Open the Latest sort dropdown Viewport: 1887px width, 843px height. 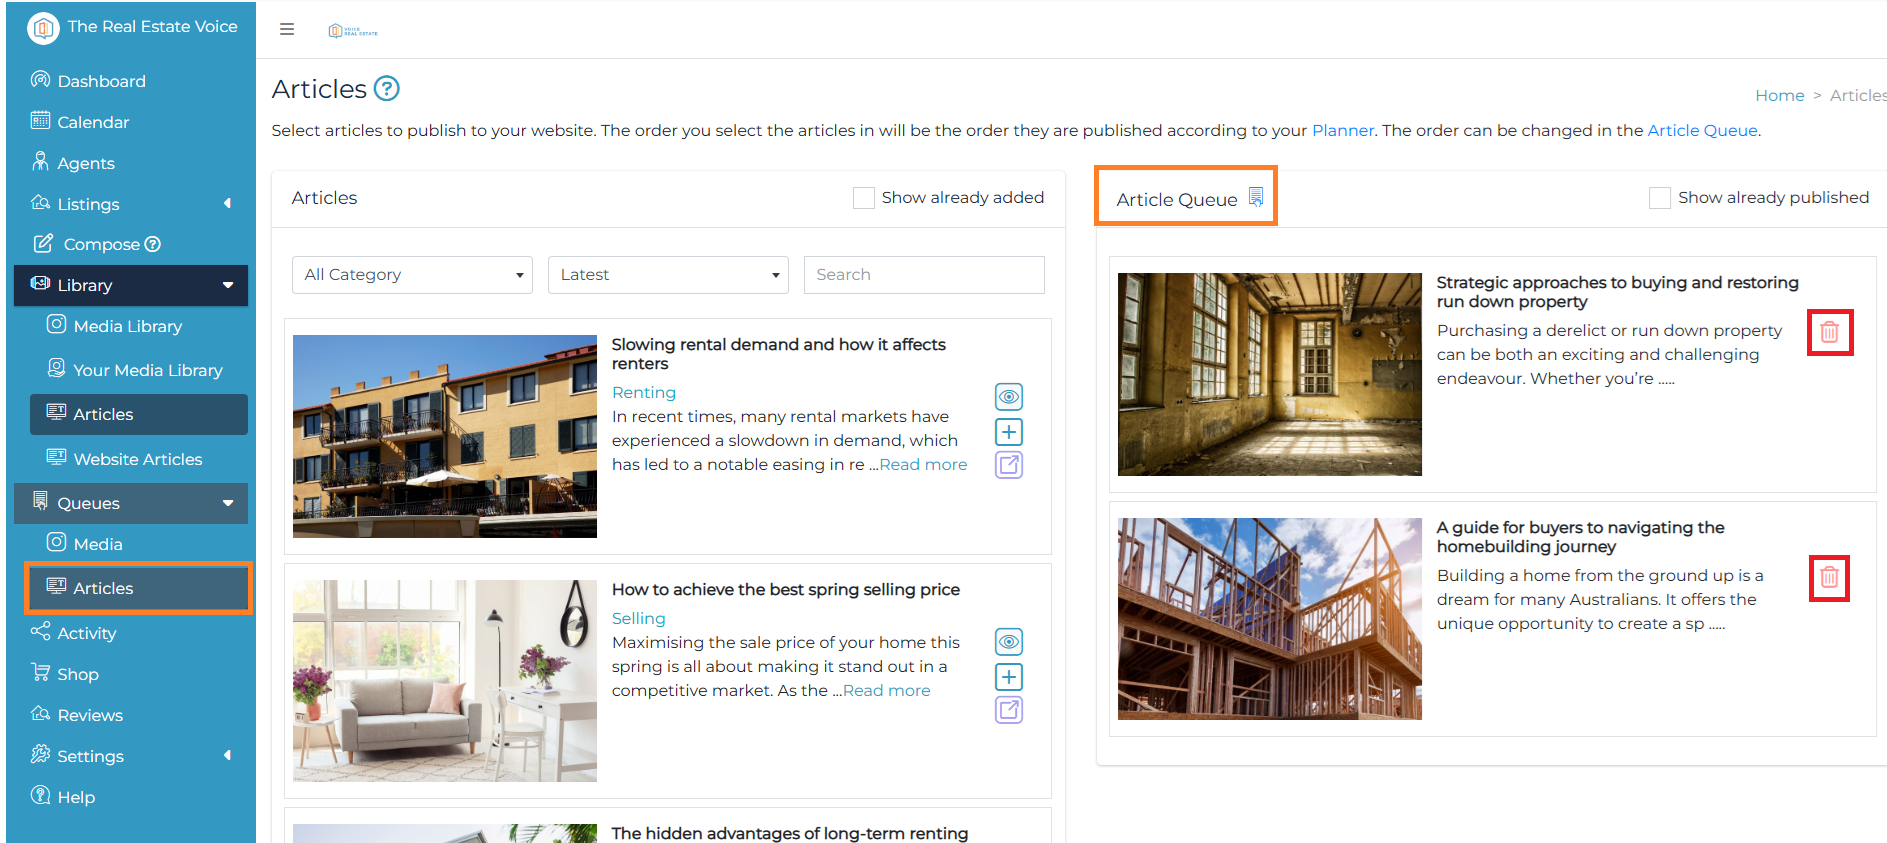coord(668,275)
